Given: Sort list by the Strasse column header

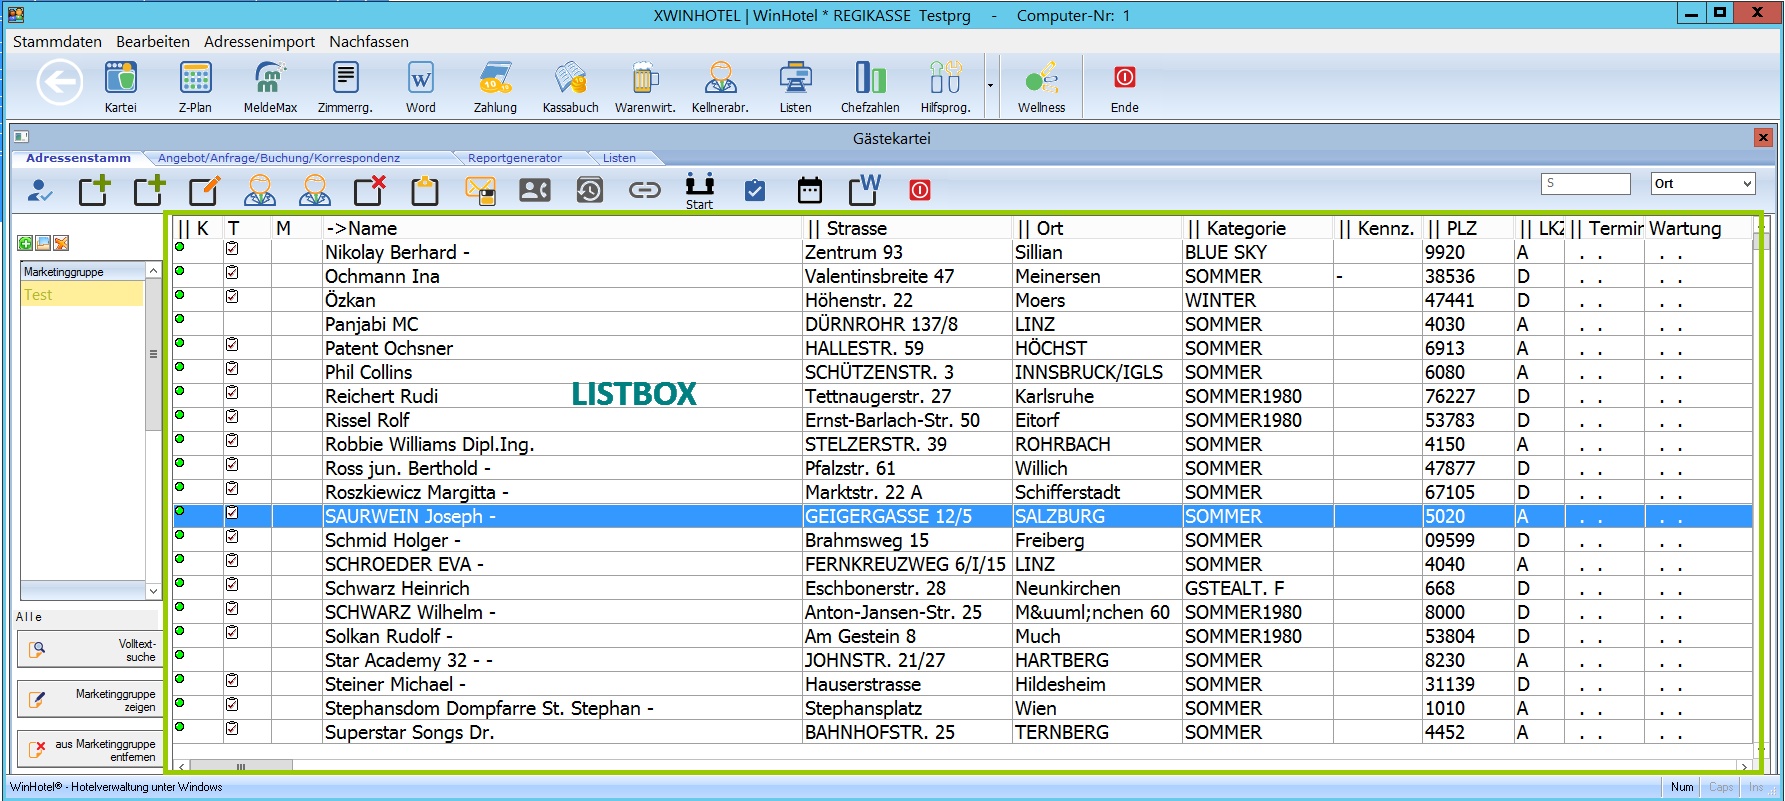Looking at the screenshot, I should [907, 228].
